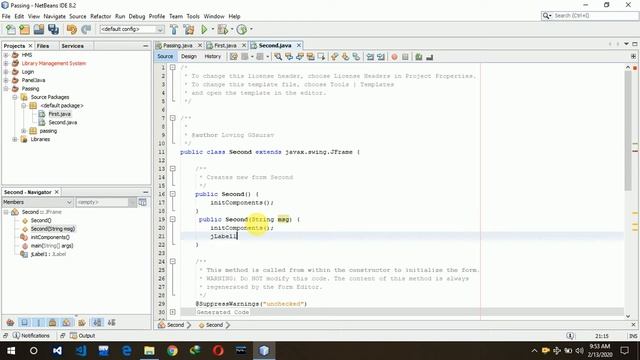Click the Open Project toolbar icon
Viewport: 640px width, 360px height.
39,29
